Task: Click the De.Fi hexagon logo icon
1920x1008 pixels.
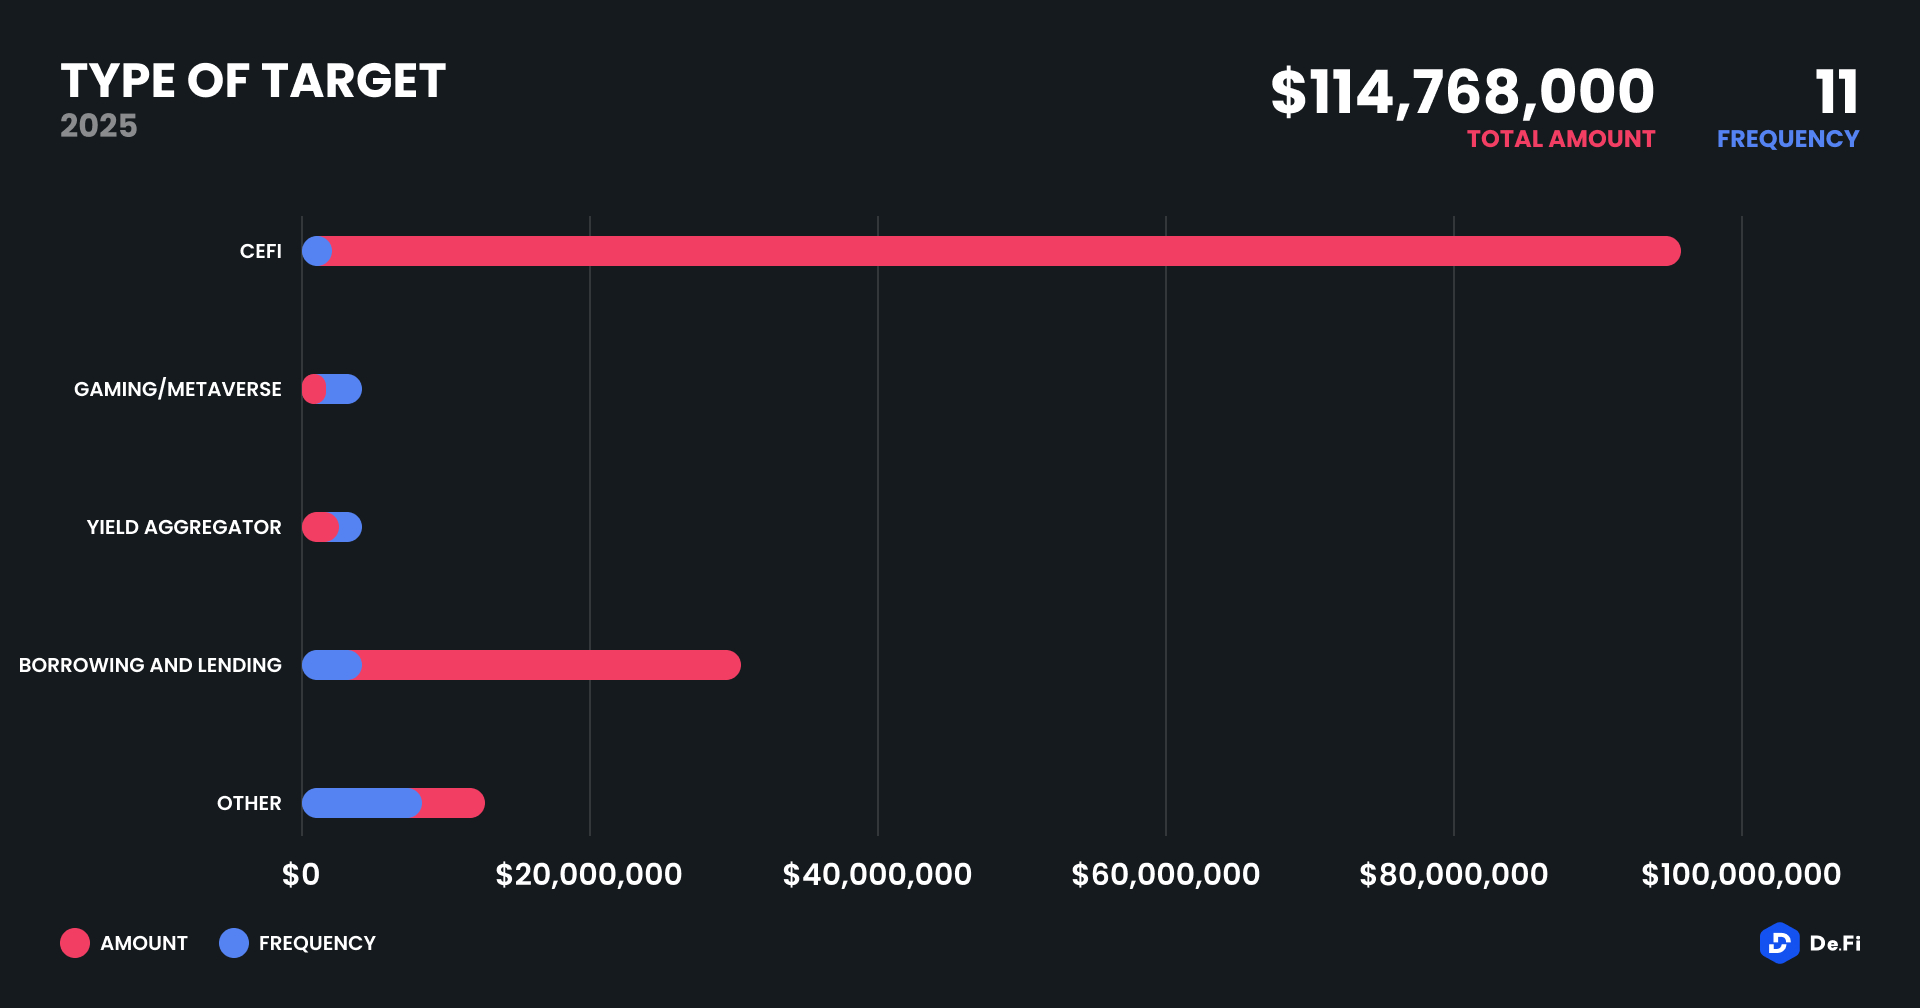Action: (x=1779, y=943)
